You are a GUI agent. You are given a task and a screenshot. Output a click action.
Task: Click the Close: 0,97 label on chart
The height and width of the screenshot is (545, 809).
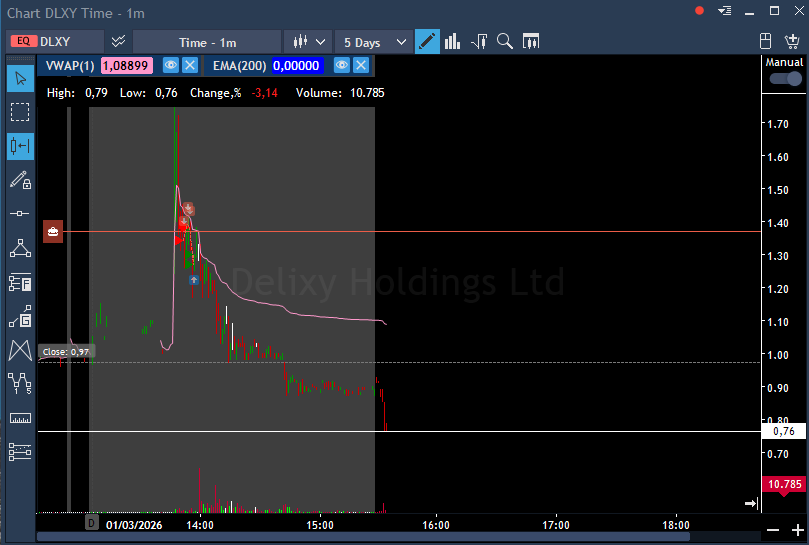pos(67,351)
